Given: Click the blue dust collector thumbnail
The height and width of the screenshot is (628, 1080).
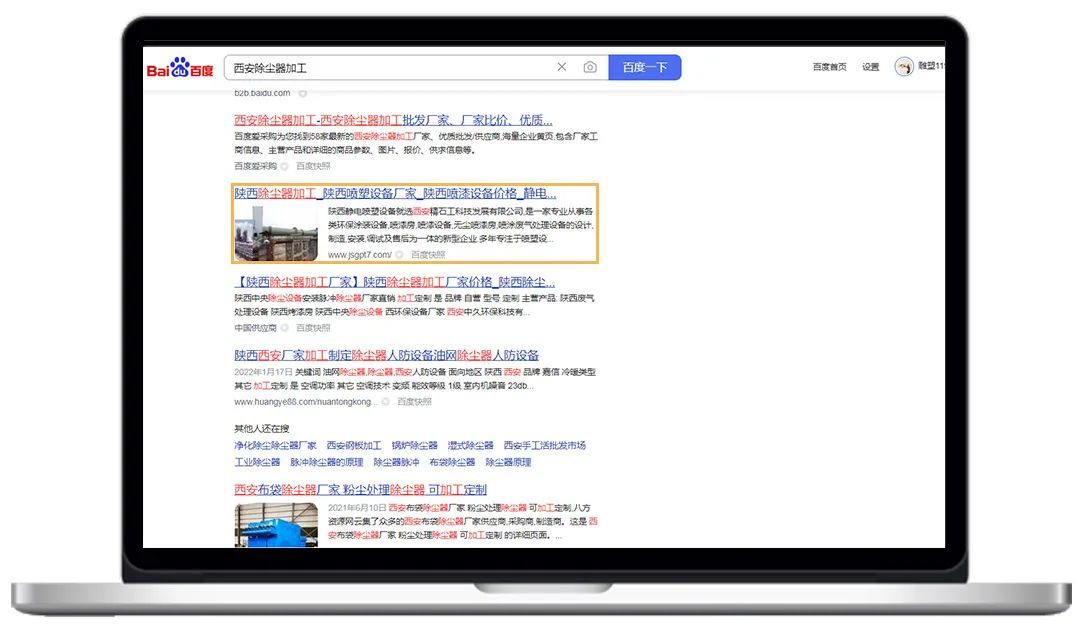Looking at the screenshot, I should pyautogui.click(x=276, y=525).
